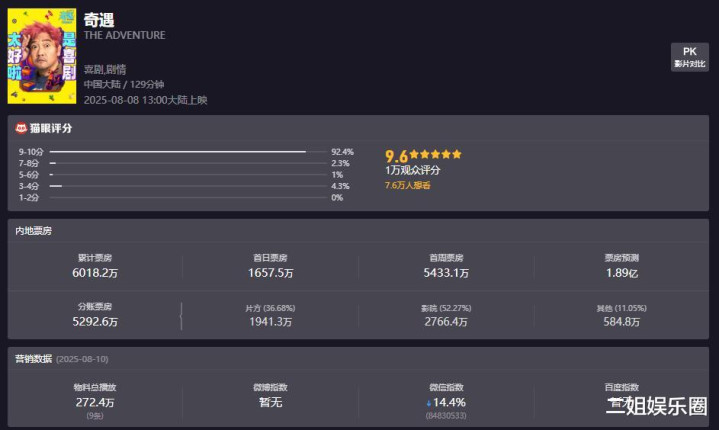The height and width of the screenshot is (430, 719).
Task: Click 累计票房 value 6018.2万
Action: [95, 273]
